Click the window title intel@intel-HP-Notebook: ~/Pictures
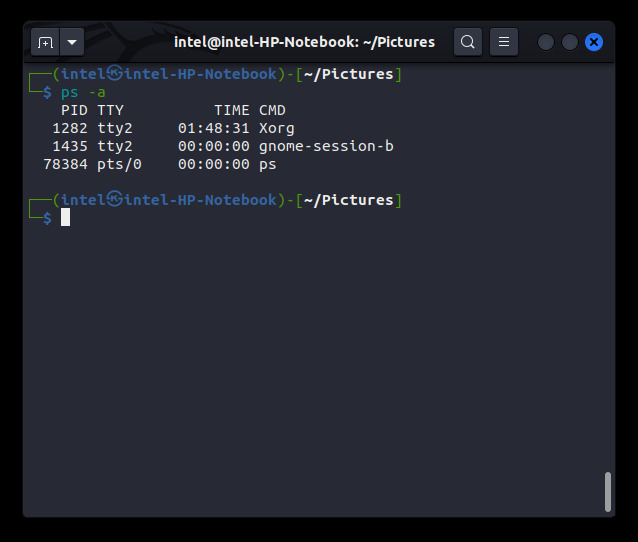Viewport: 638px width, 542px height. point(304,42)
